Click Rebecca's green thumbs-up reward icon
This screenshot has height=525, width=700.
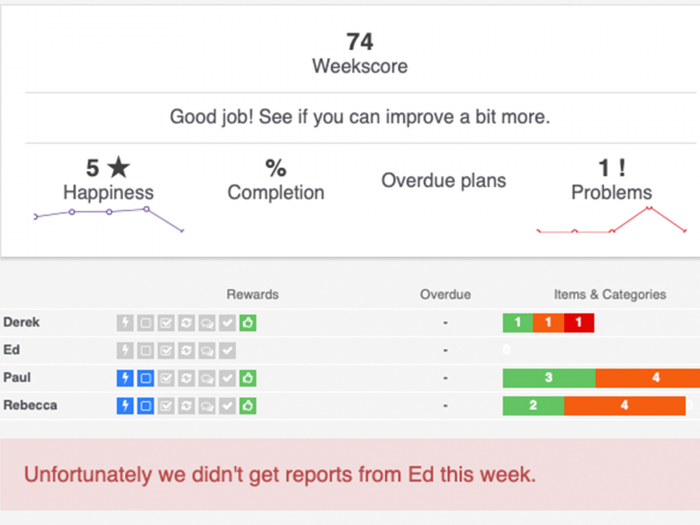tap(248, 406)
